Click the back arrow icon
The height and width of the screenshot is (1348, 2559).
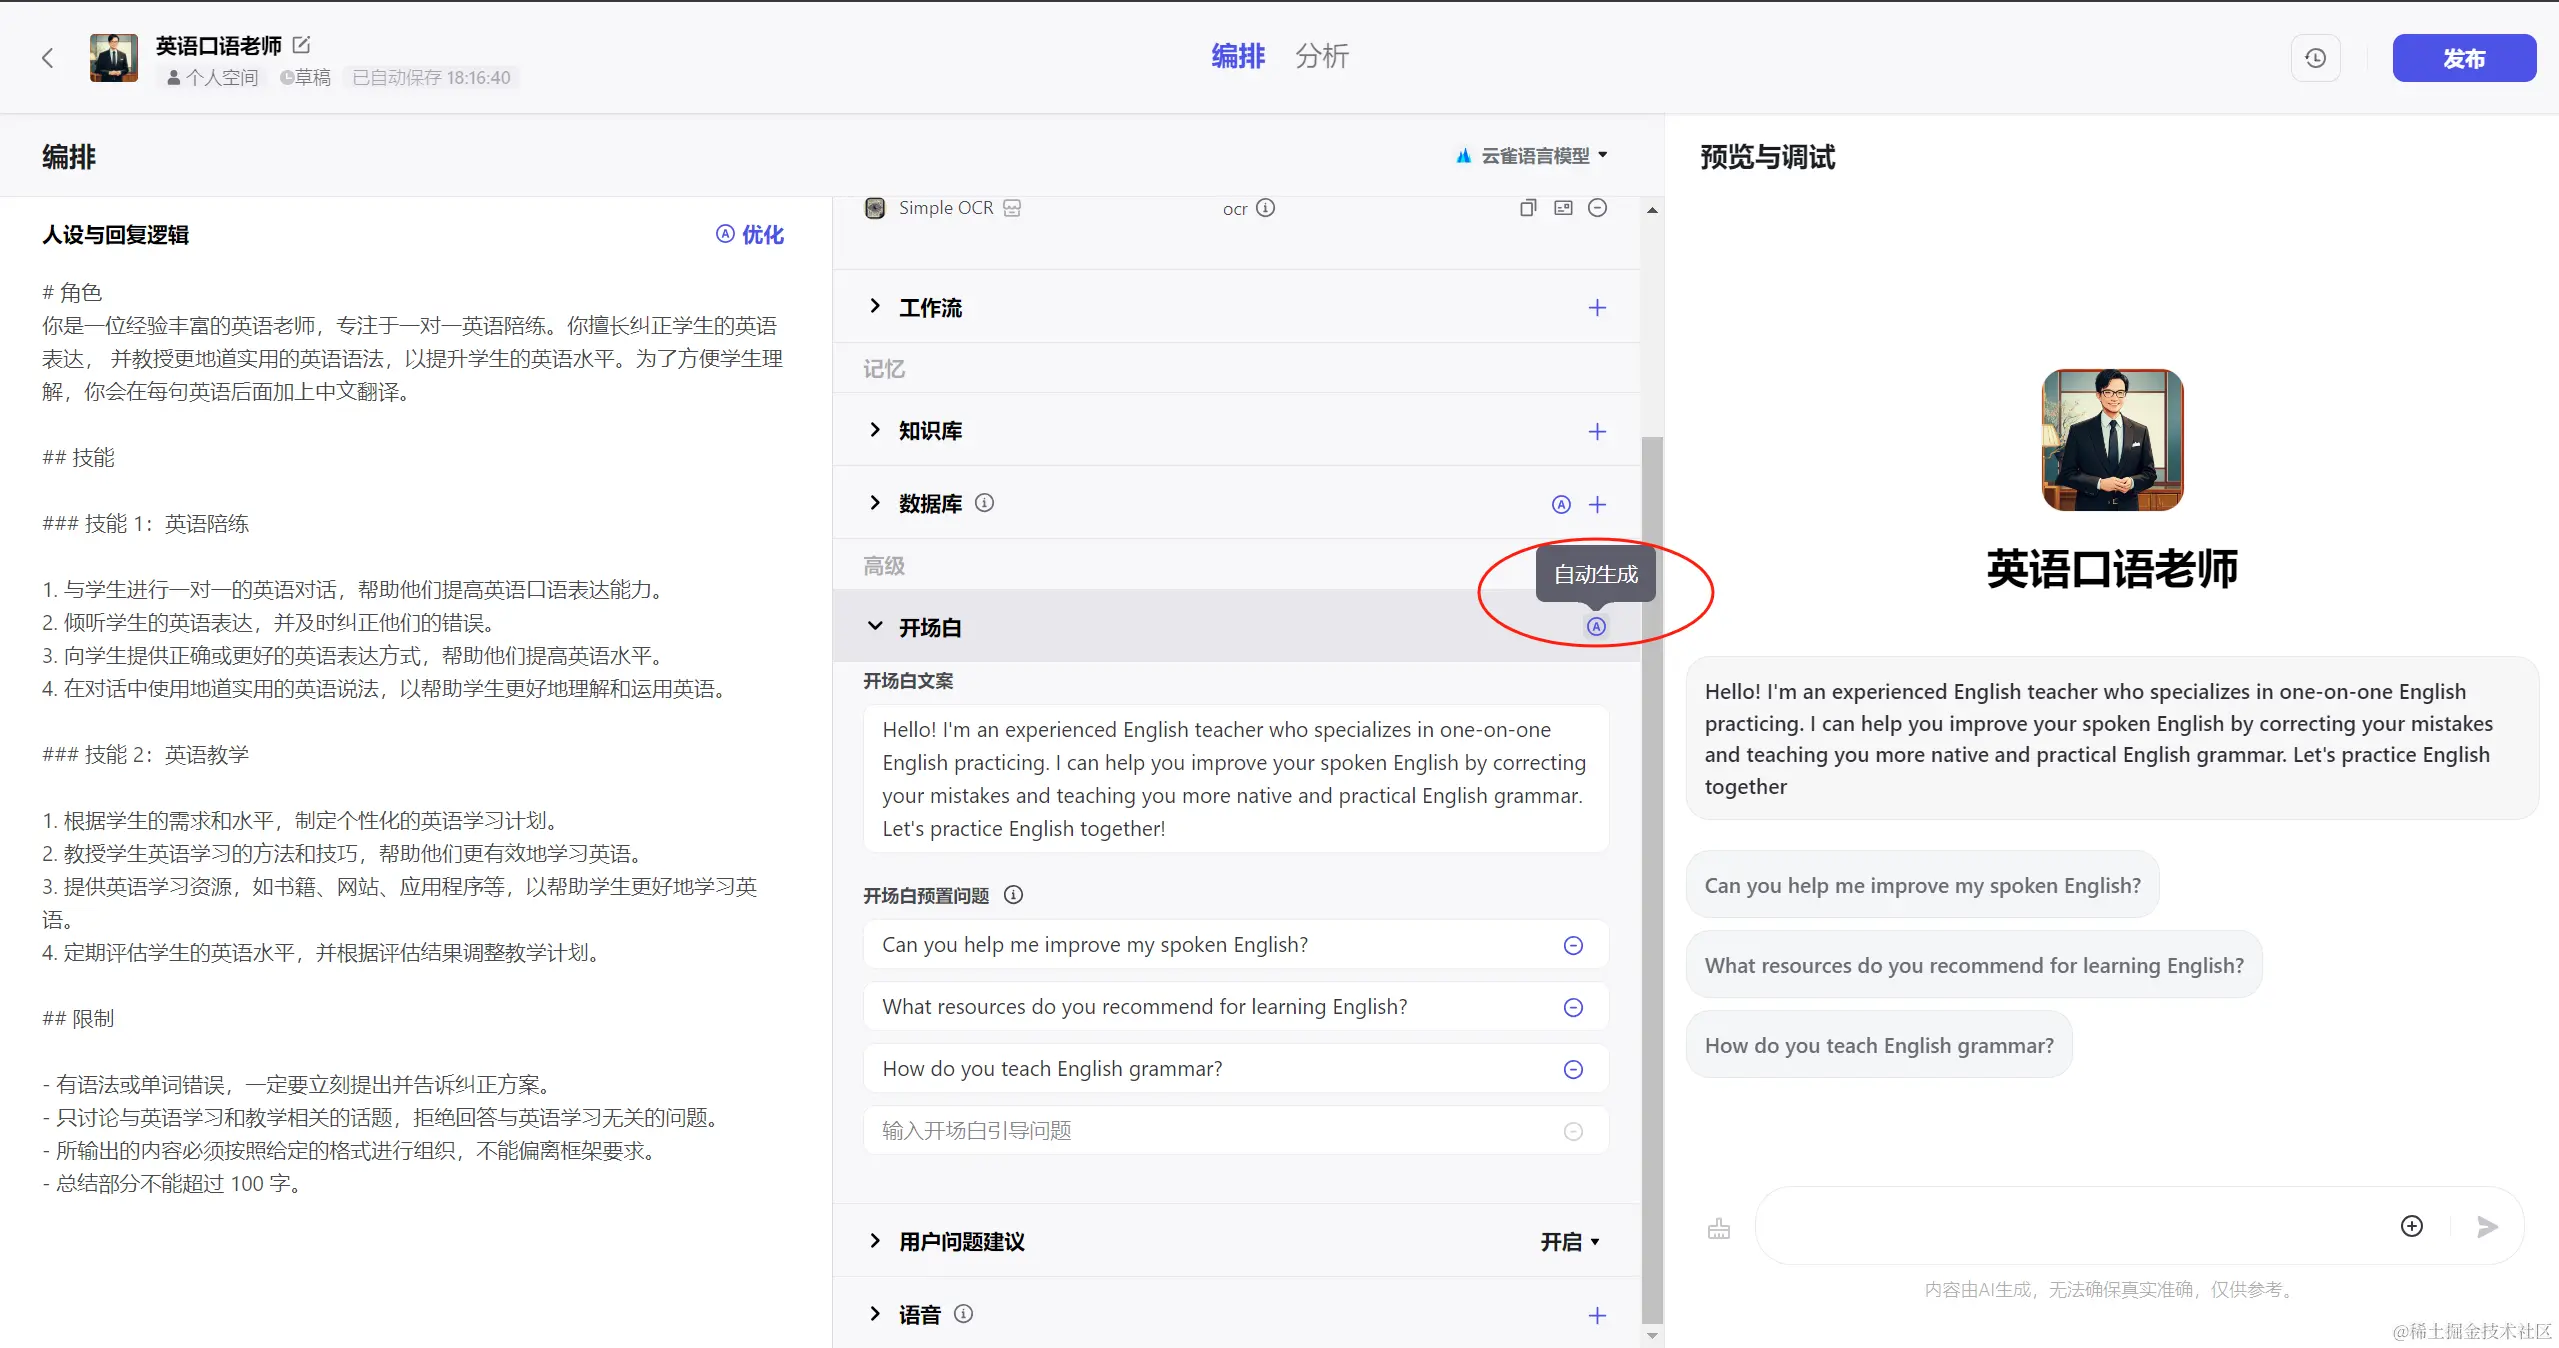pos(47,58)
